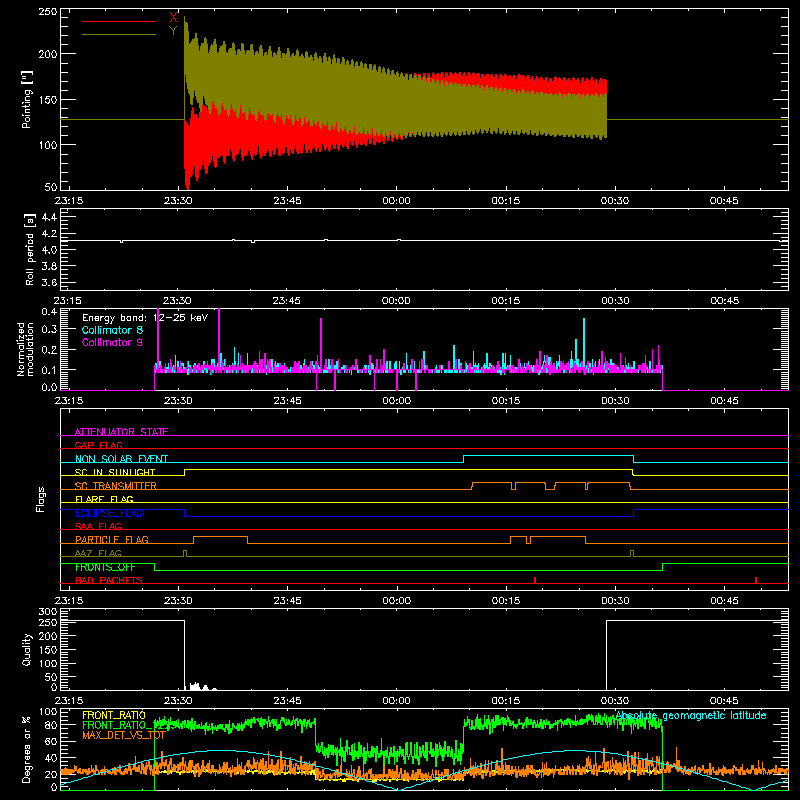Select the 3.6 tick on Roll period axis
Viewport: 800px width, 800px height.
(x=49, y=282)
